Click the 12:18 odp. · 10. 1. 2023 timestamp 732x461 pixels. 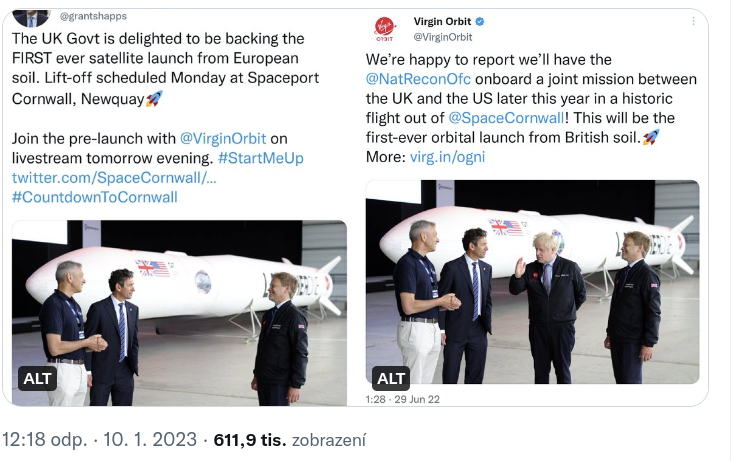(98, 439)
